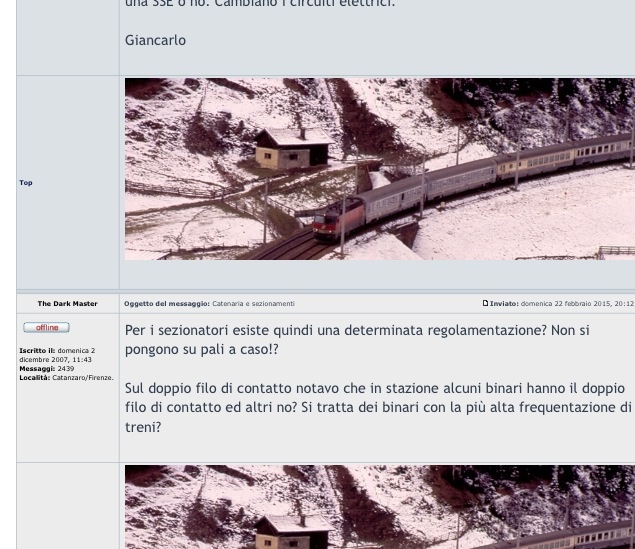Click the small post icon before 'Inviato'
635x549 pixels.
[x=485, y=303]
